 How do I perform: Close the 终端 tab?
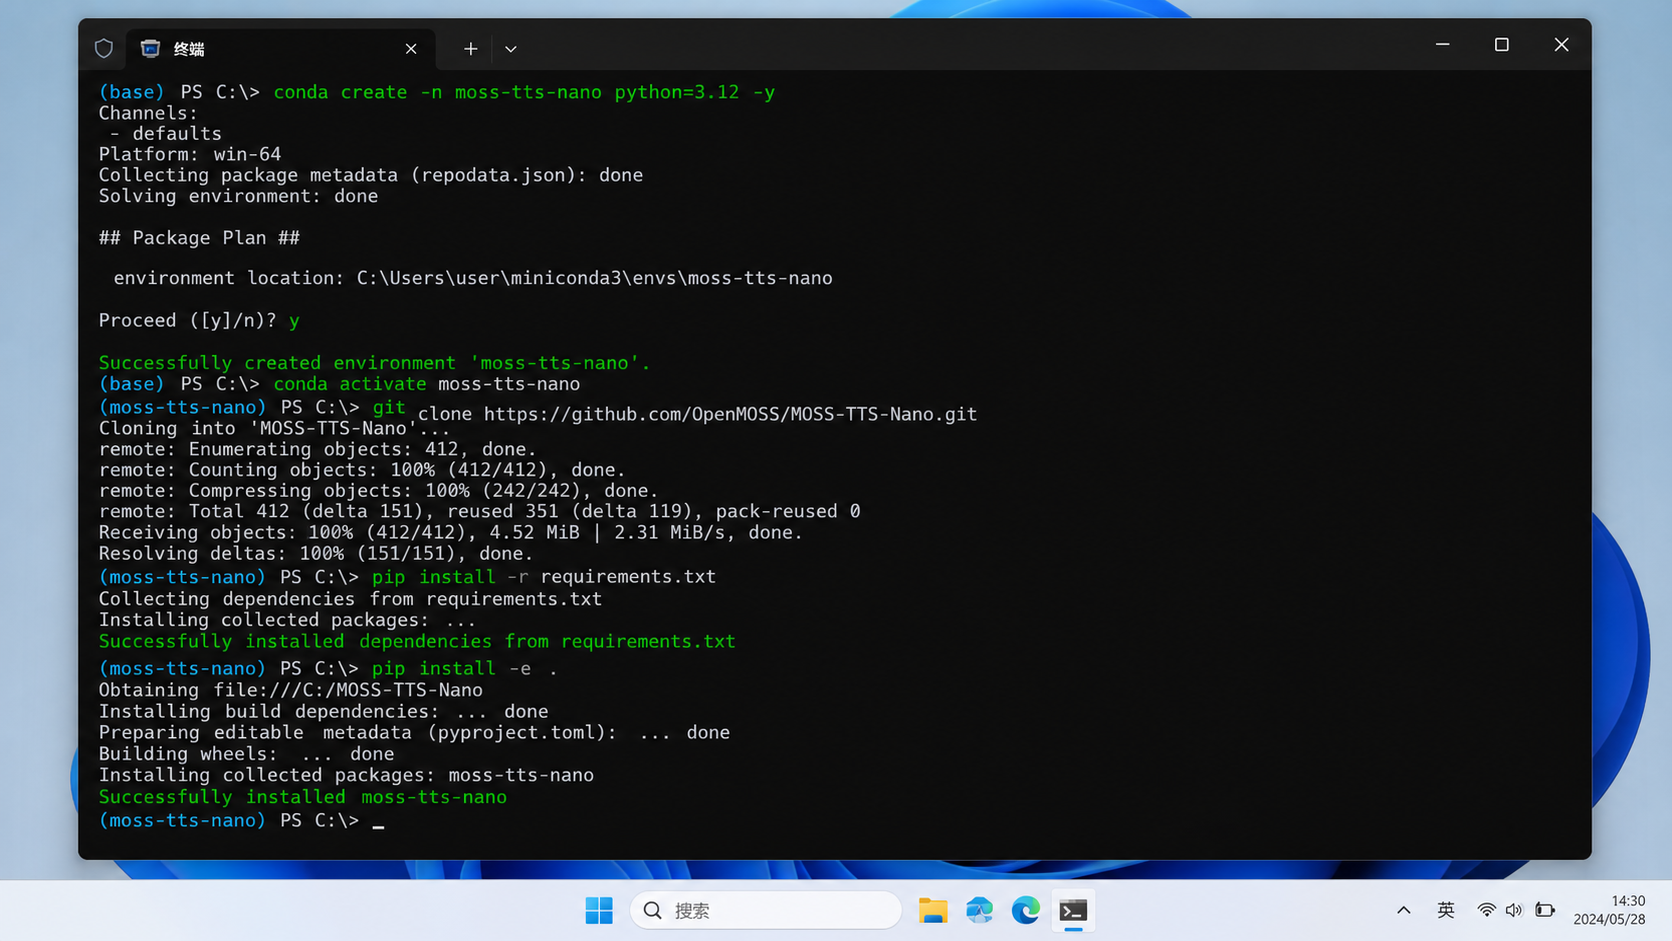coord(411,48)
